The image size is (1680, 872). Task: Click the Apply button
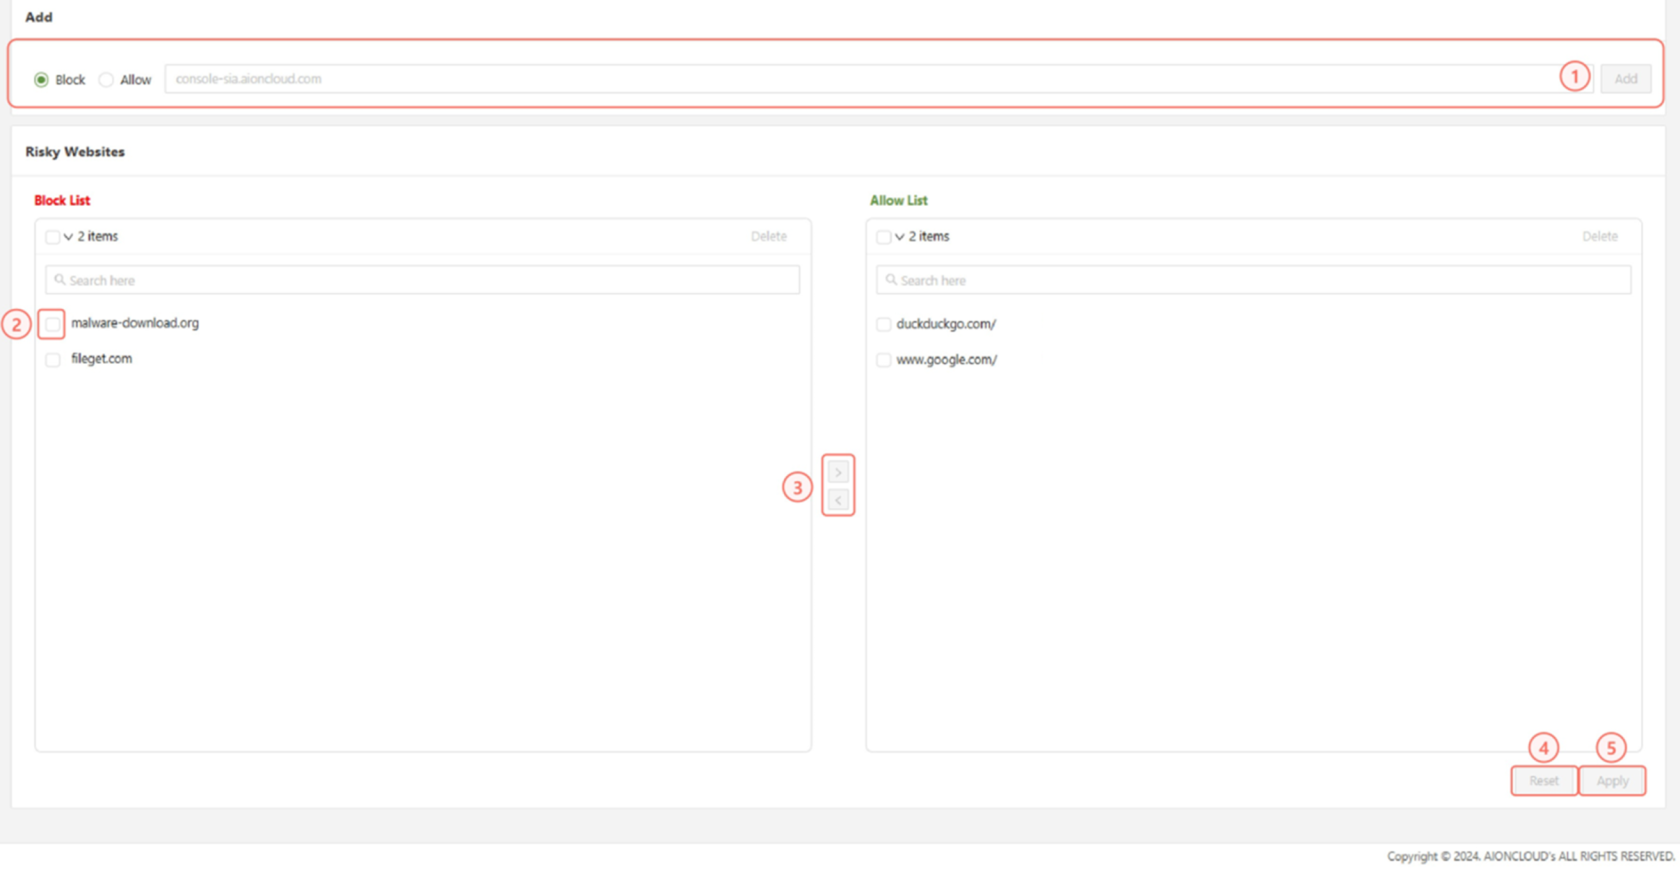(1612, 781)
